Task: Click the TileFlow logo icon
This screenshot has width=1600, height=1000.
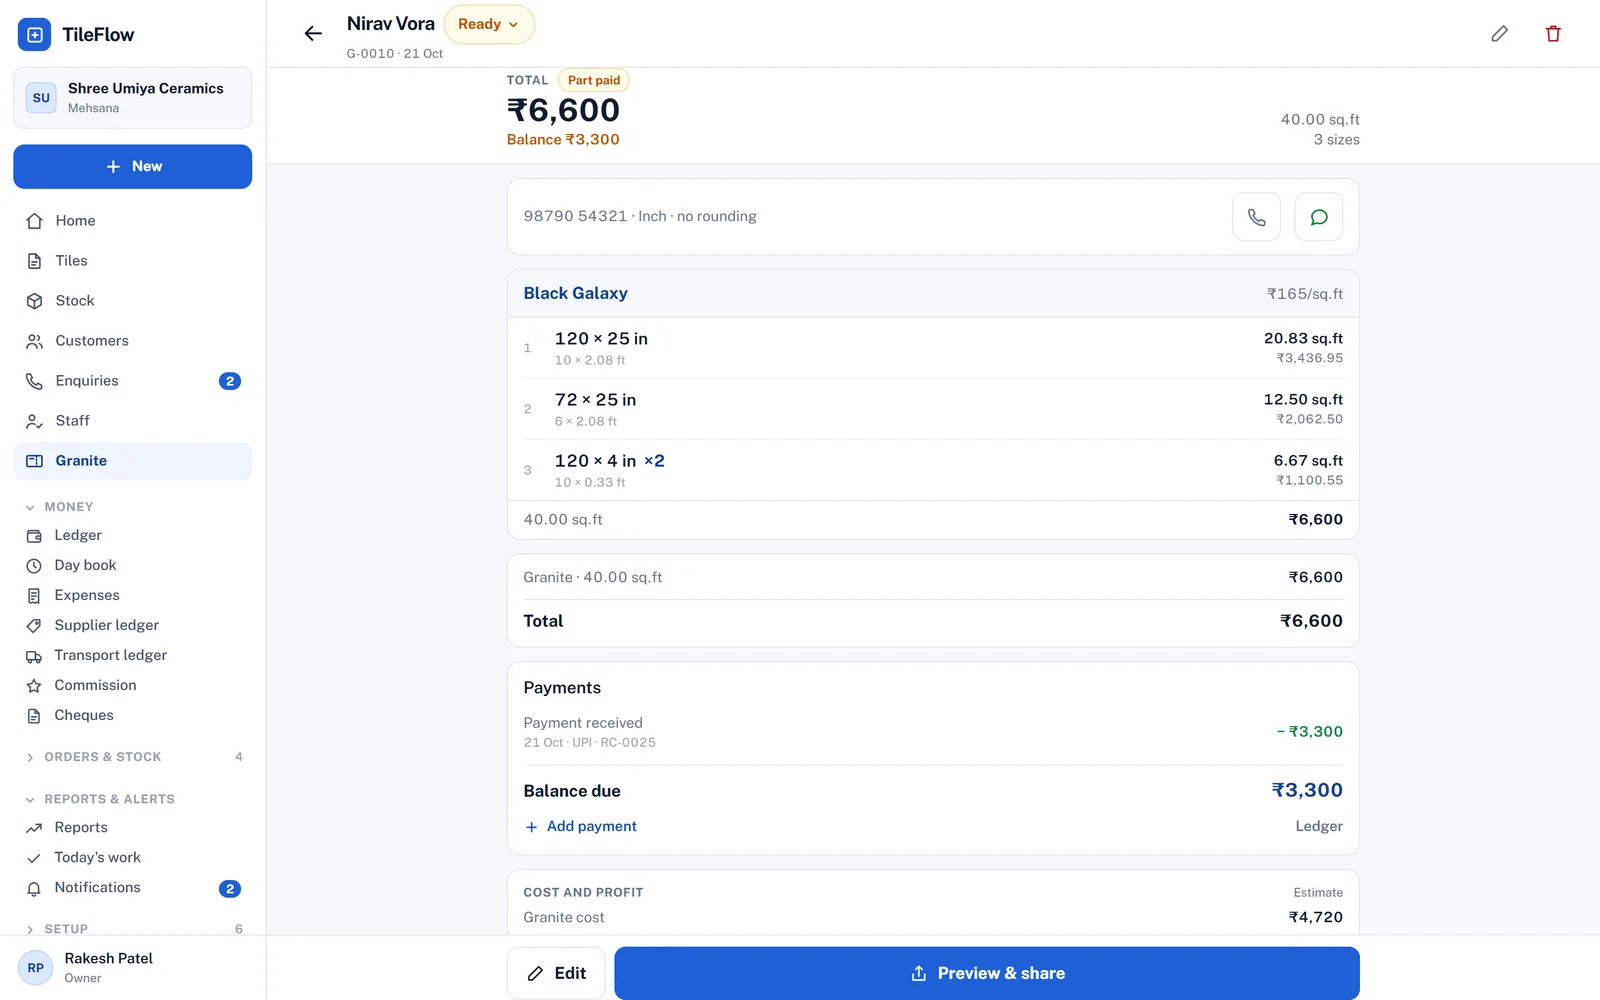Action: (x=35, y=35)
